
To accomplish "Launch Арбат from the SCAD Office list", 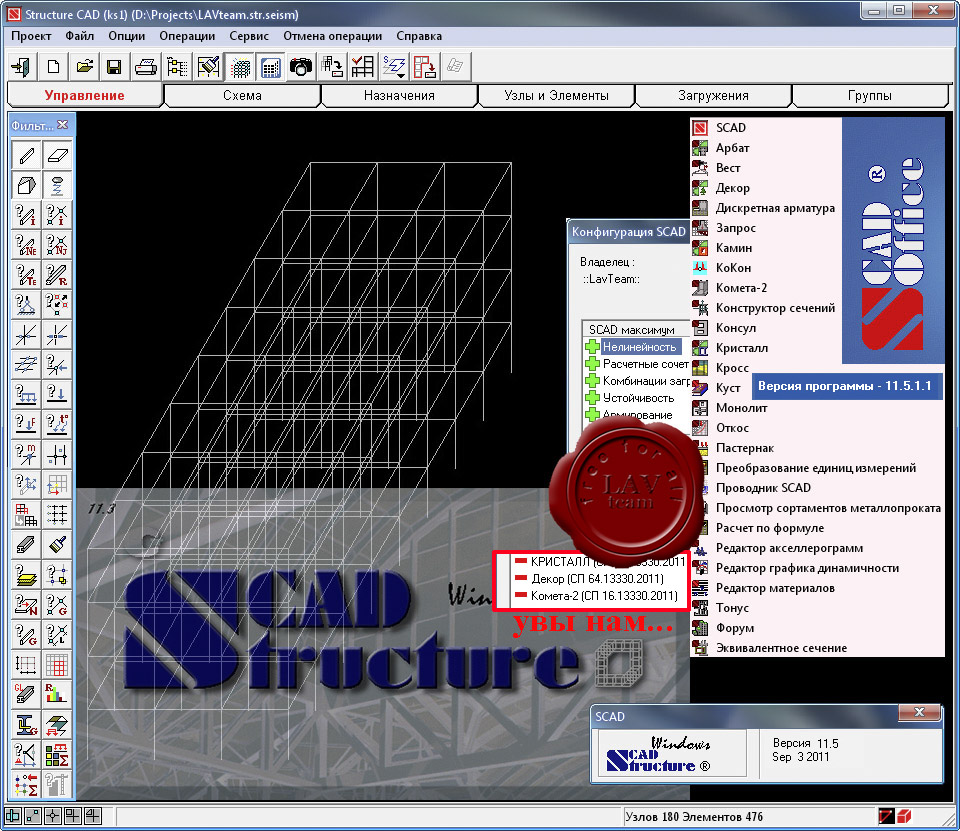I will click(732, 148).
